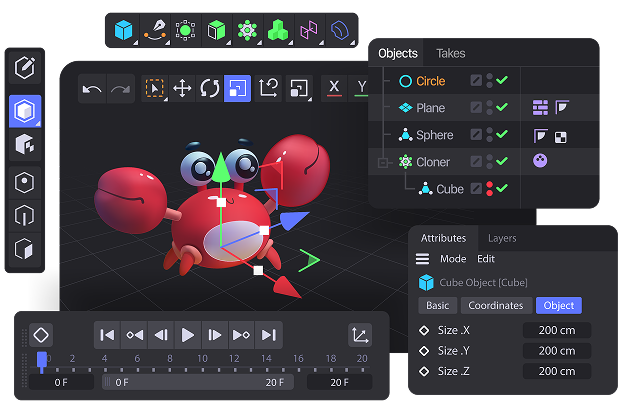625x412 pixels.
Task: Open the Attributes panel hamburger menu
Action: click(x=423, y=259)
